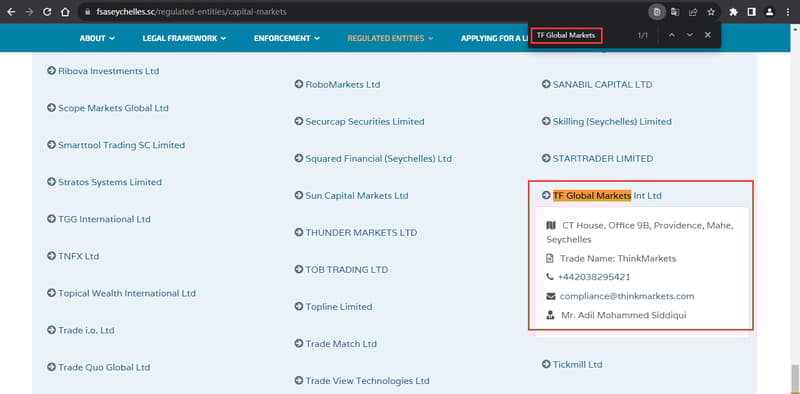800x394 pixels.
Task: Open the ABOUT dropdown menu
Action: click(97, 38)
